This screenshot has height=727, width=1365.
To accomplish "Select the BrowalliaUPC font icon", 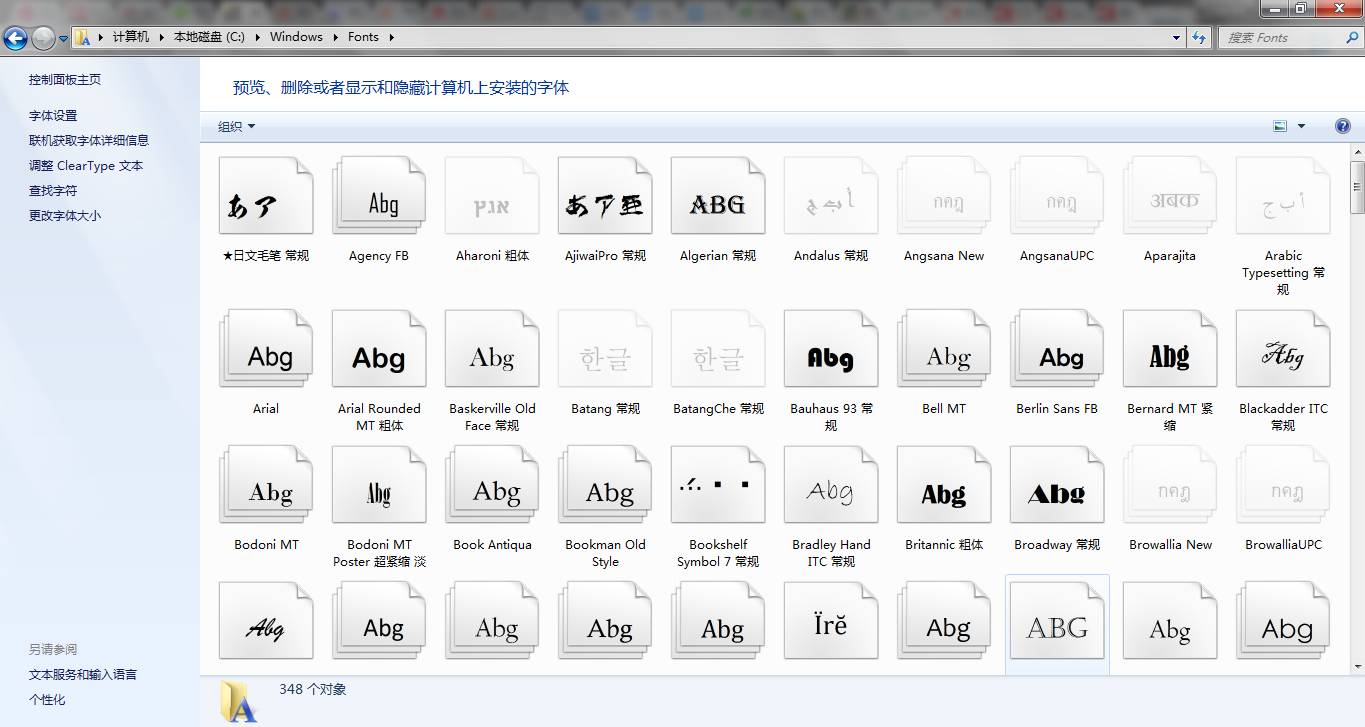I will (x=1283, y=485).
